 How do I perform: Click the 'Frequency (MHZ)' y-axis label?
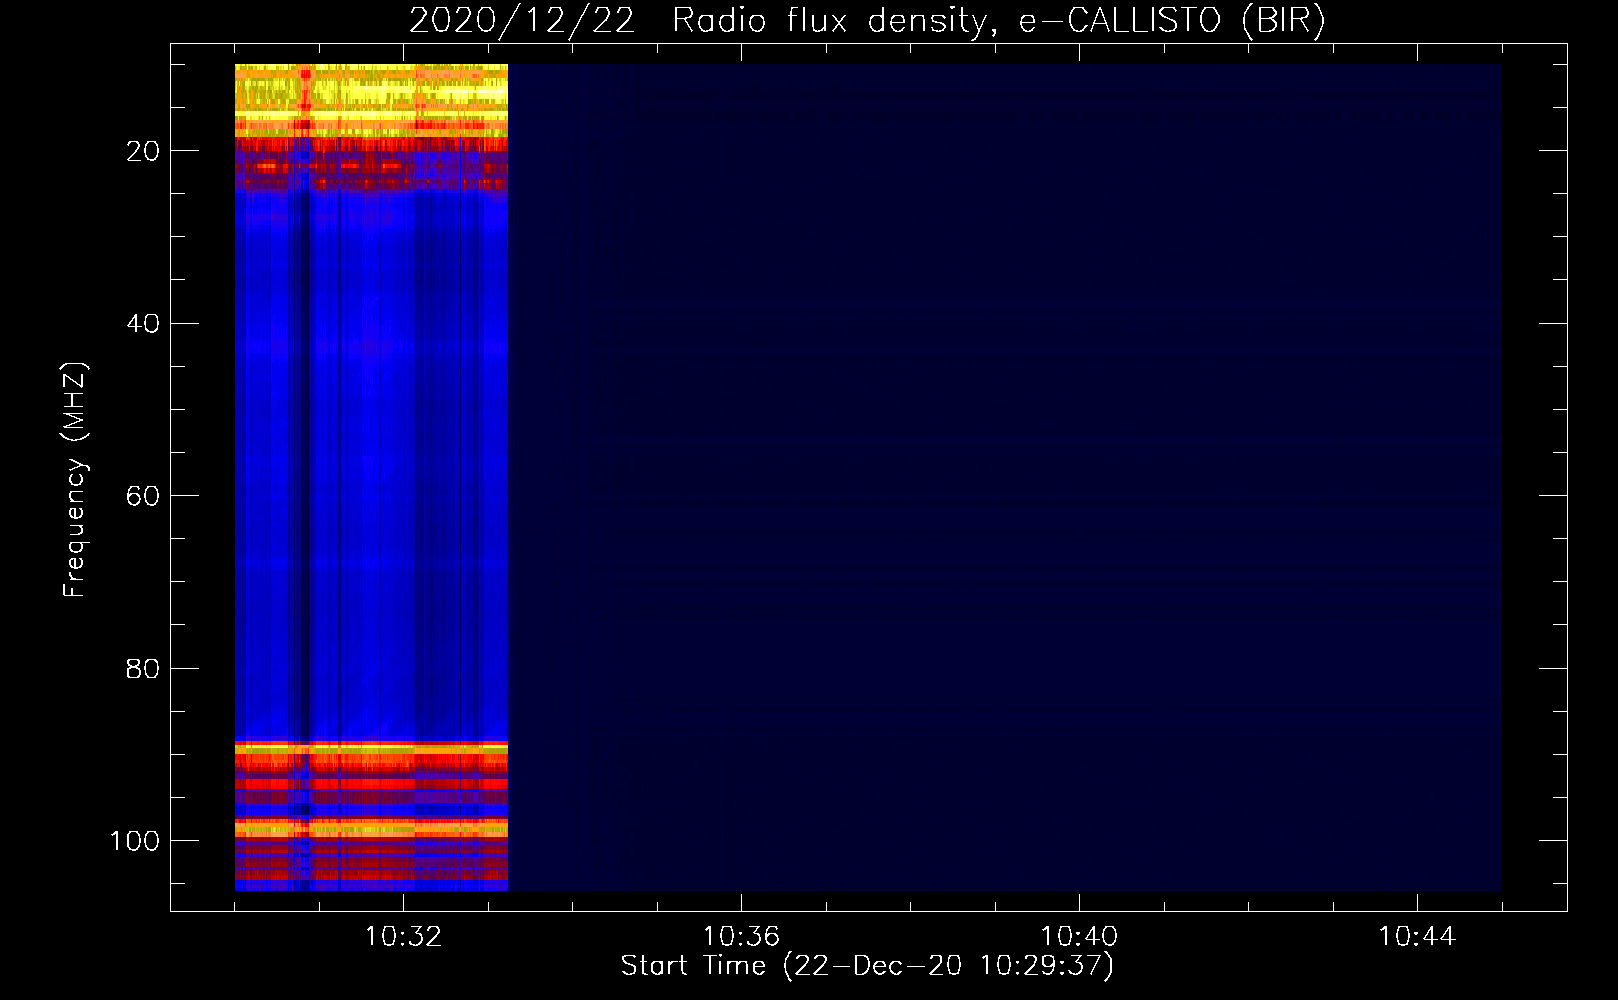tap(75, 480)
